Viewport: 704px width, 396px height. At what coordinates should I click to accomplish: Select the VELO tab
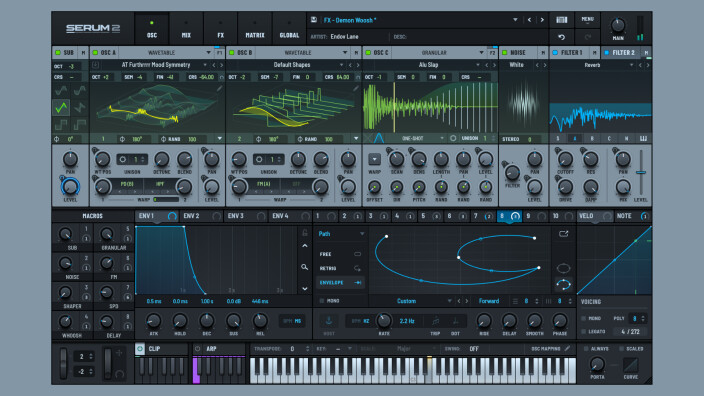[x=594, y=216]
